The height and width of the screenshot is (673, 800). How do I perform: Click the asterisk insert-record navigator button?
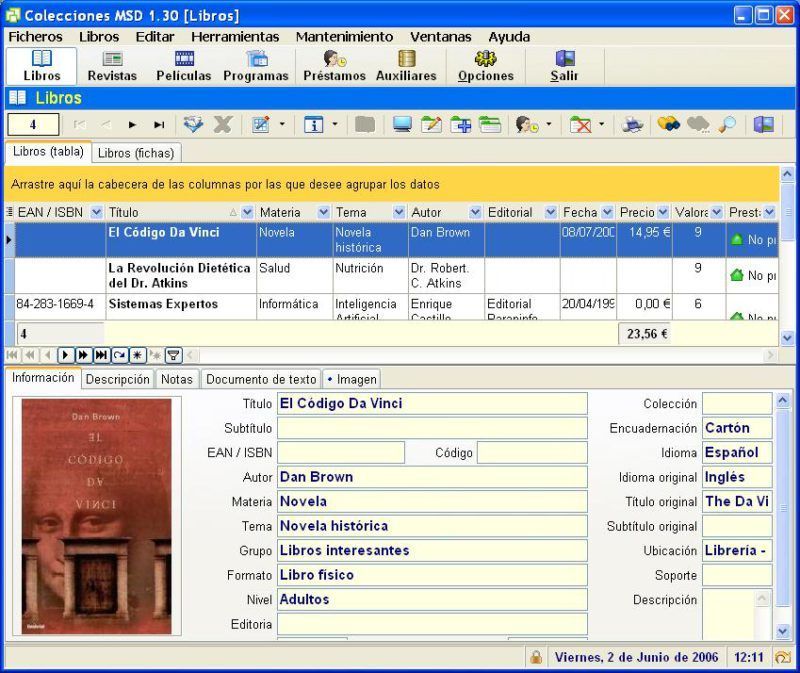137,355
